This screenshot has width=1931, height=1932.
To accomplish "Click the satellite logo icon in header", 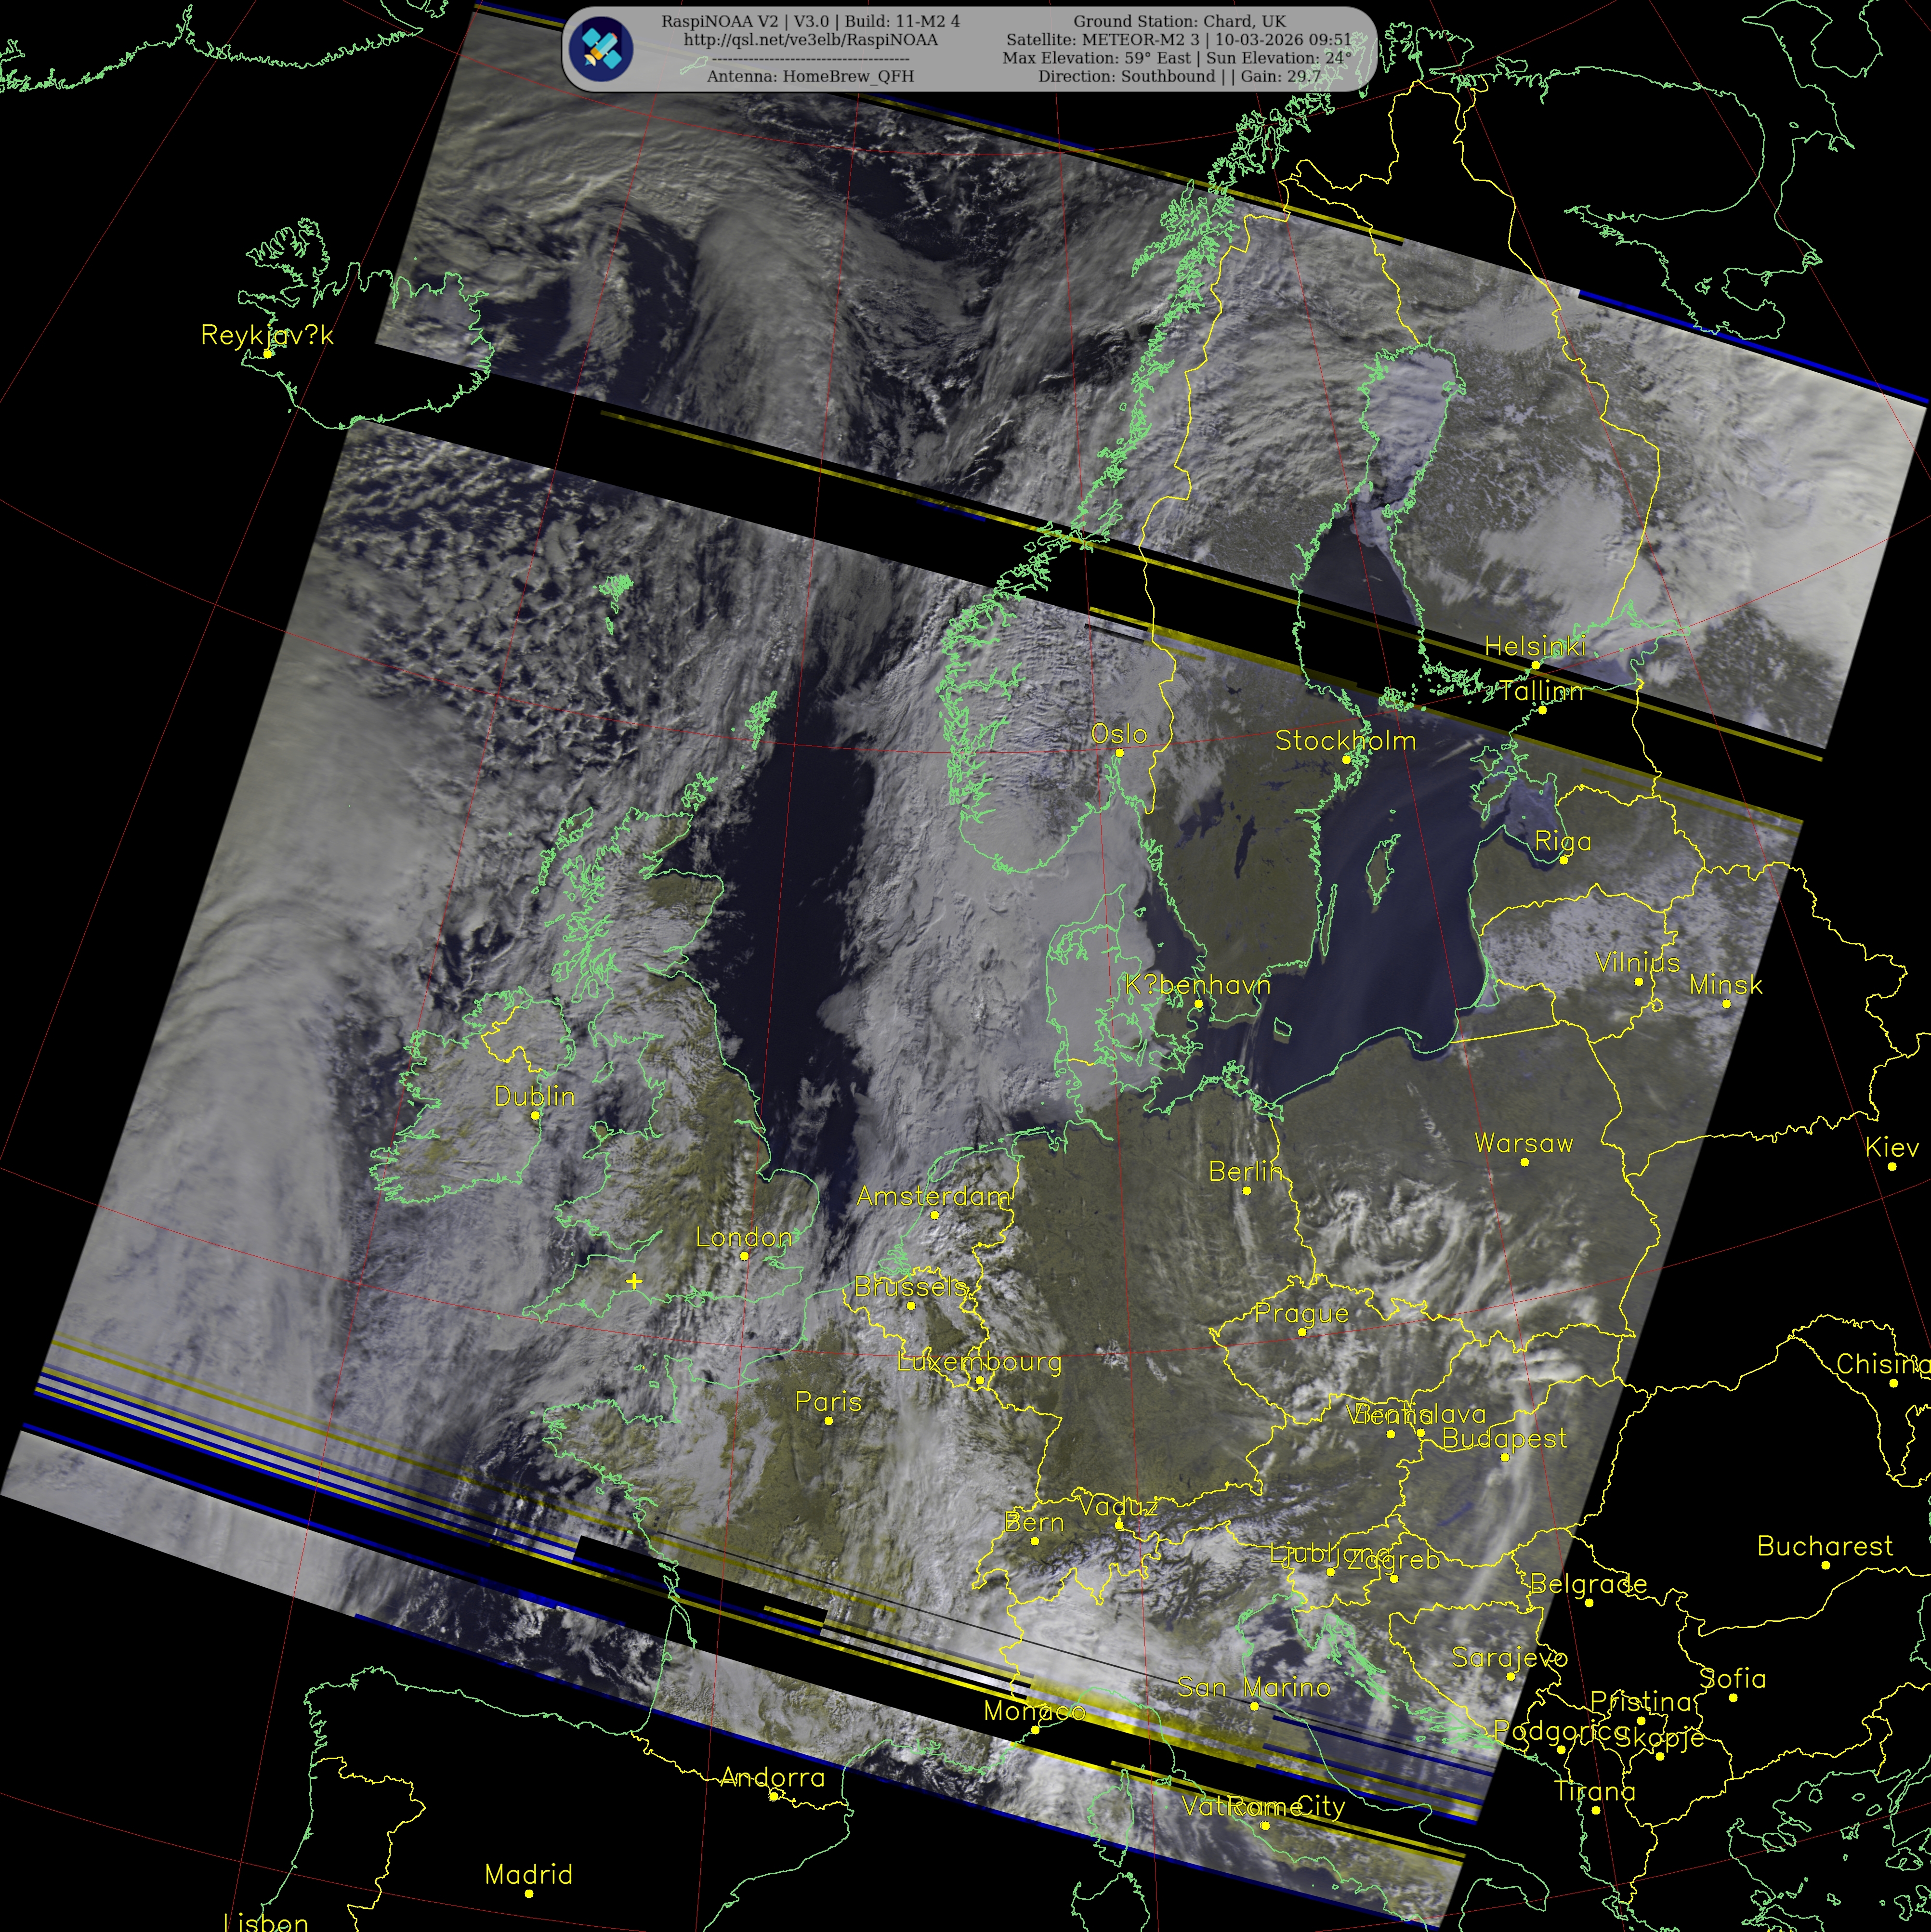I will 600,48.
